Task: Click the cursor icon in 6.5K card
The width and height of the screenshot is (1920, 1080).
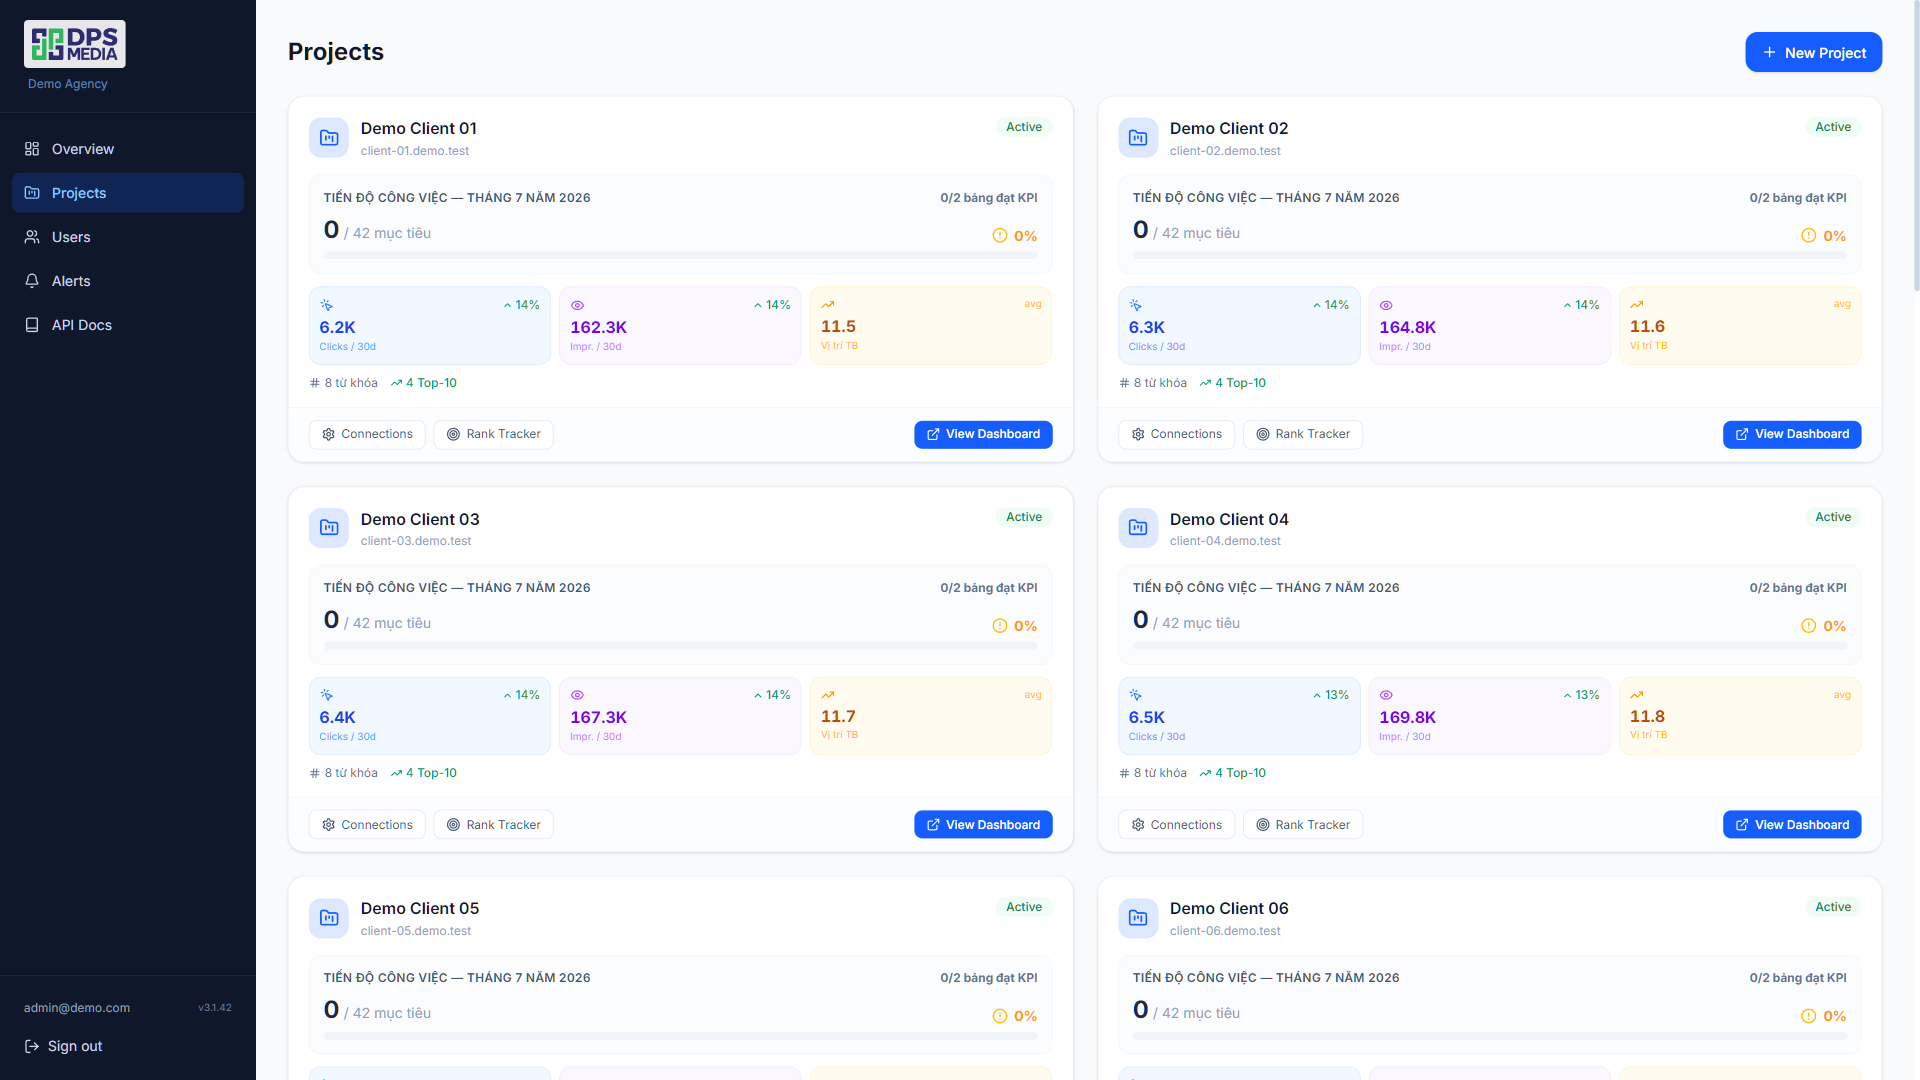Action: click(1135, 695)
